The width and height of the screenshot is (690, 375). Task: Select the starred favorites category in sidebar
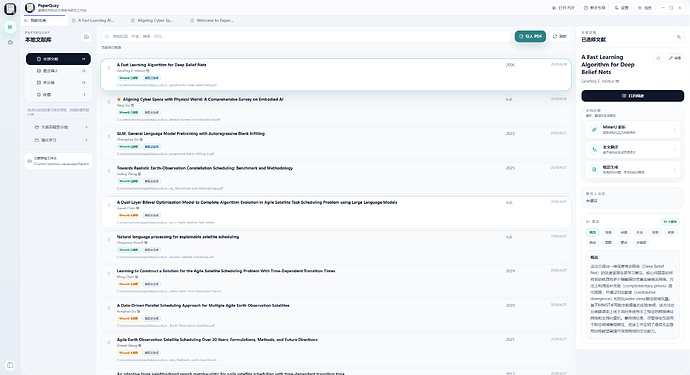59,95
